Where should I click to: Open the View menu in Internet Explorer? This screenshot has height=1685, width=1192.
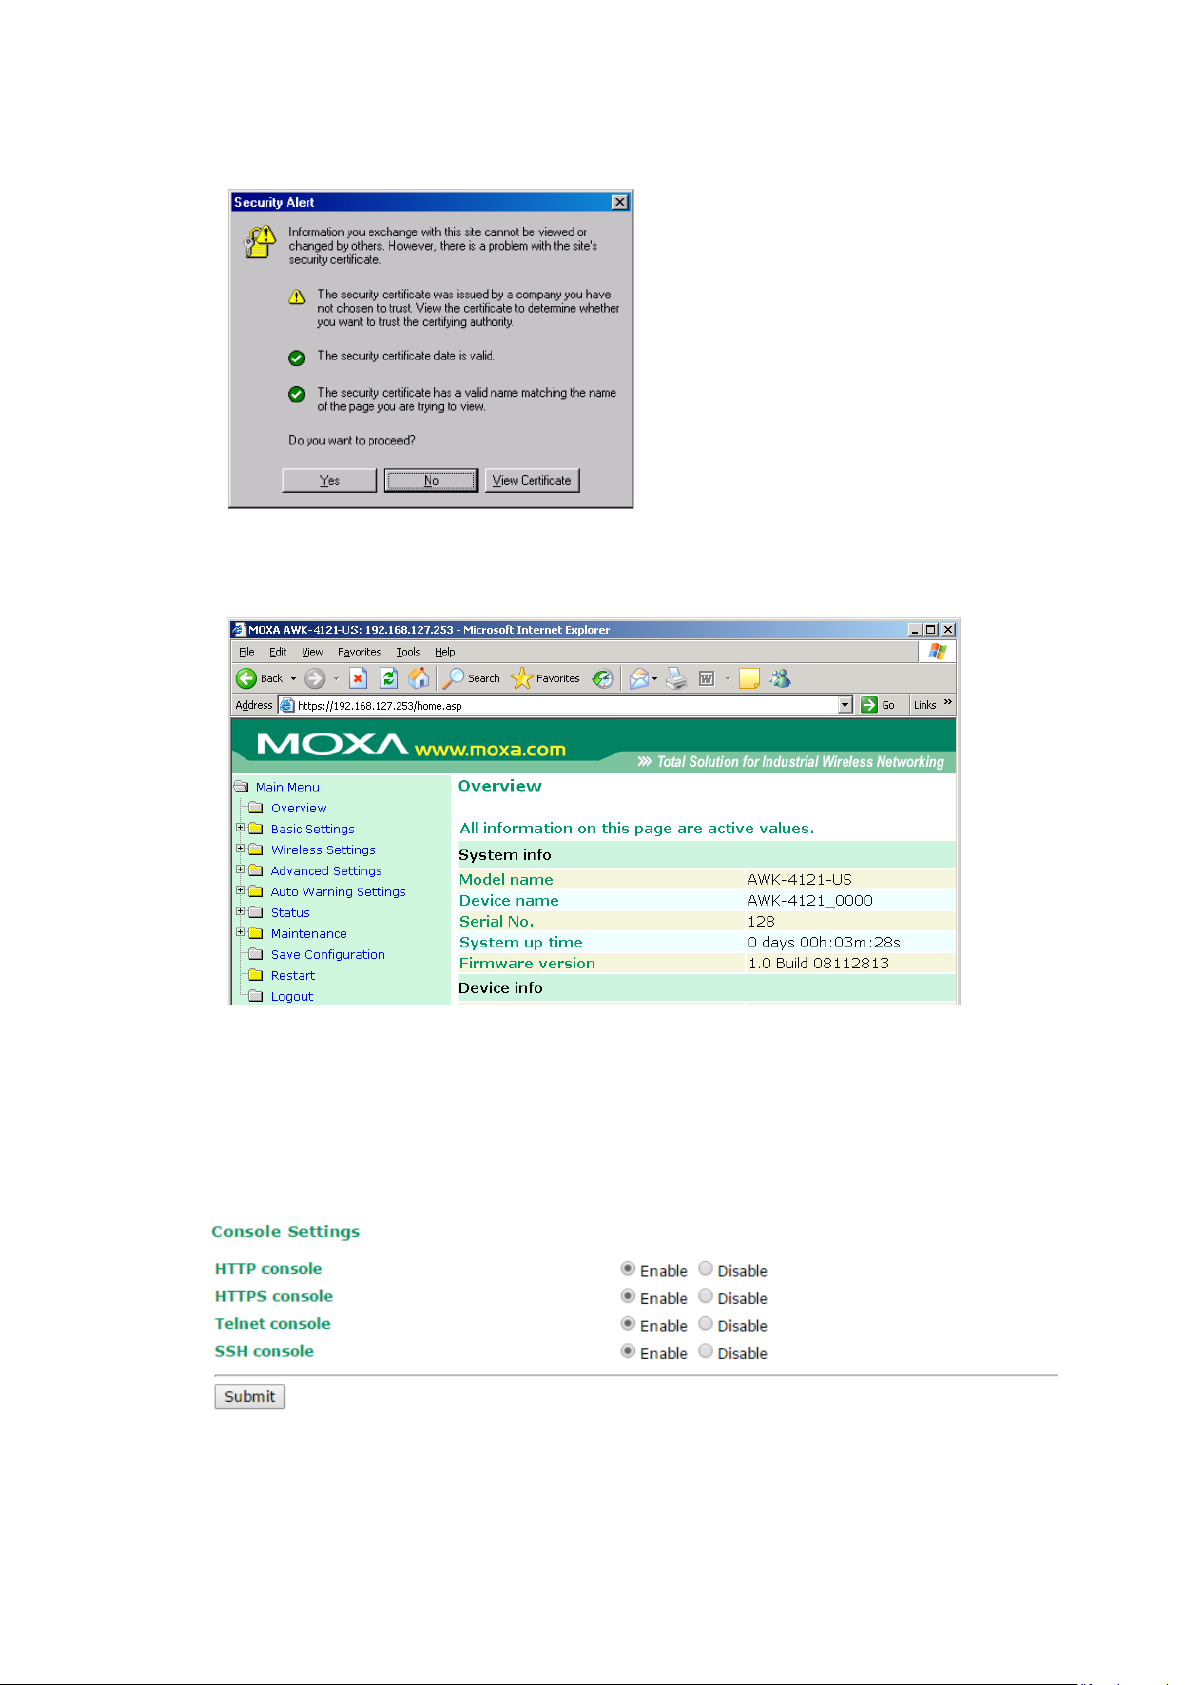(x=312, y=652)
